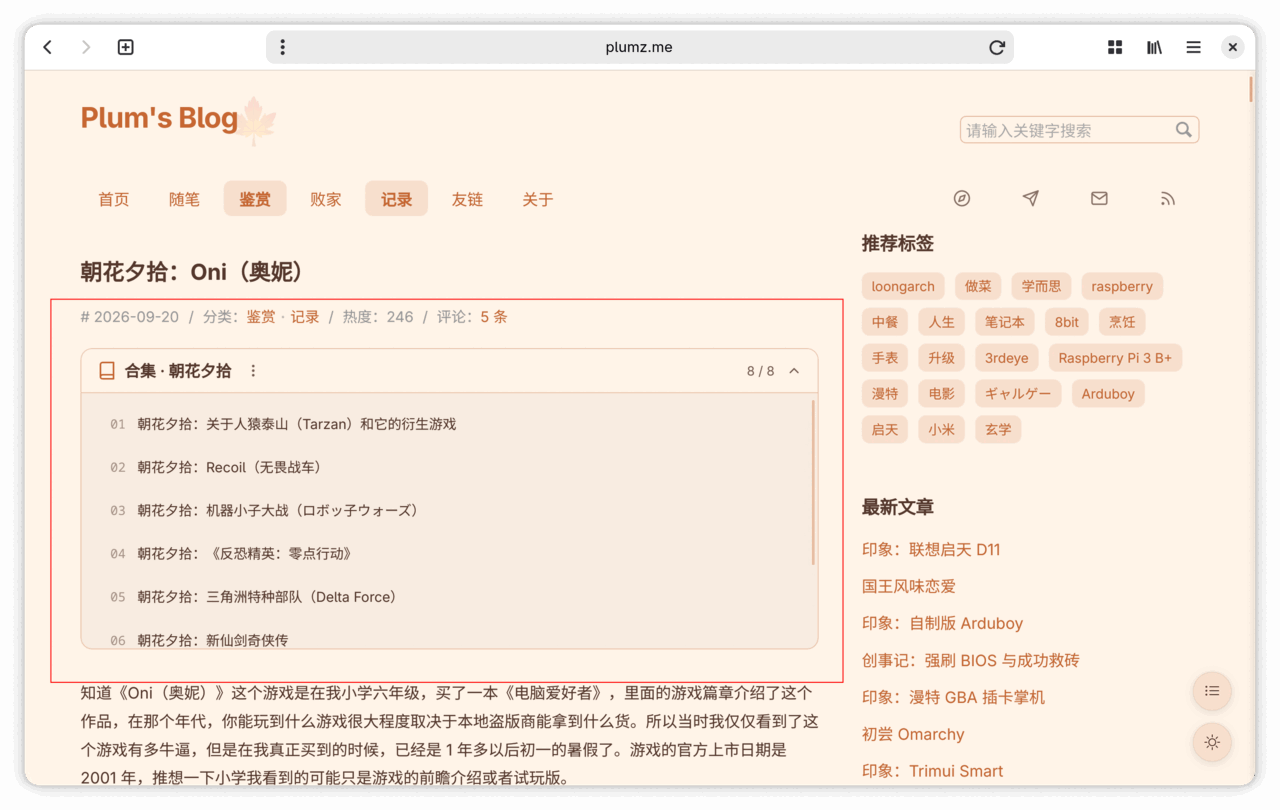Open collection item 05 Delta Force

pos(268,597)
